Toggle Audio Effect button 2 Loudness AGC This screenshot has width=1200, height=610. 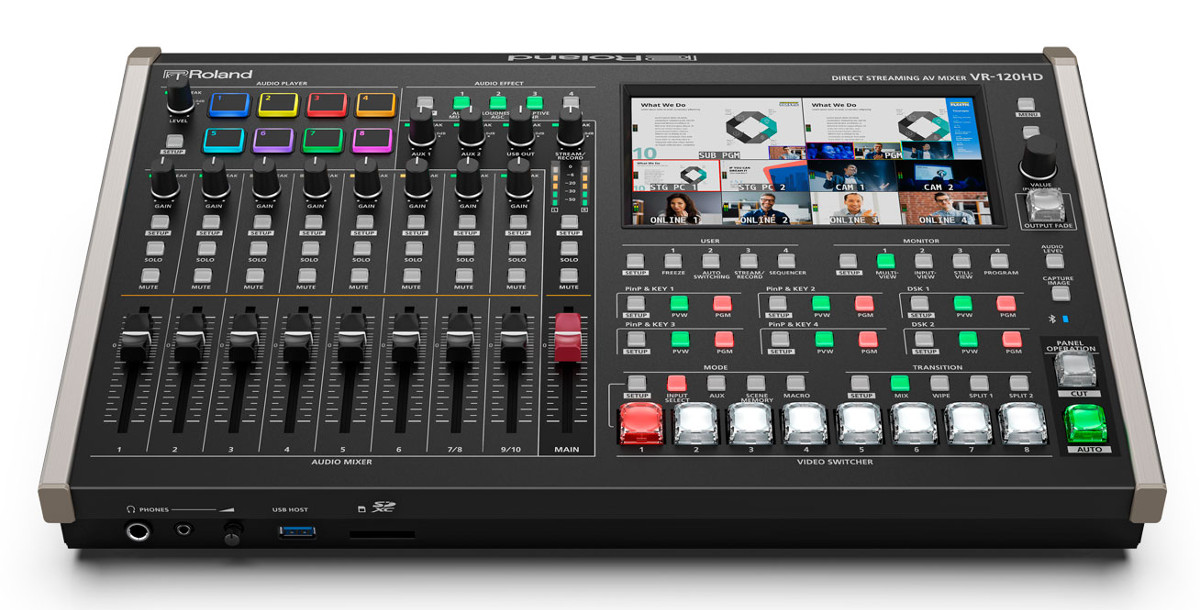pyautogui.click(x=497, y=102)
